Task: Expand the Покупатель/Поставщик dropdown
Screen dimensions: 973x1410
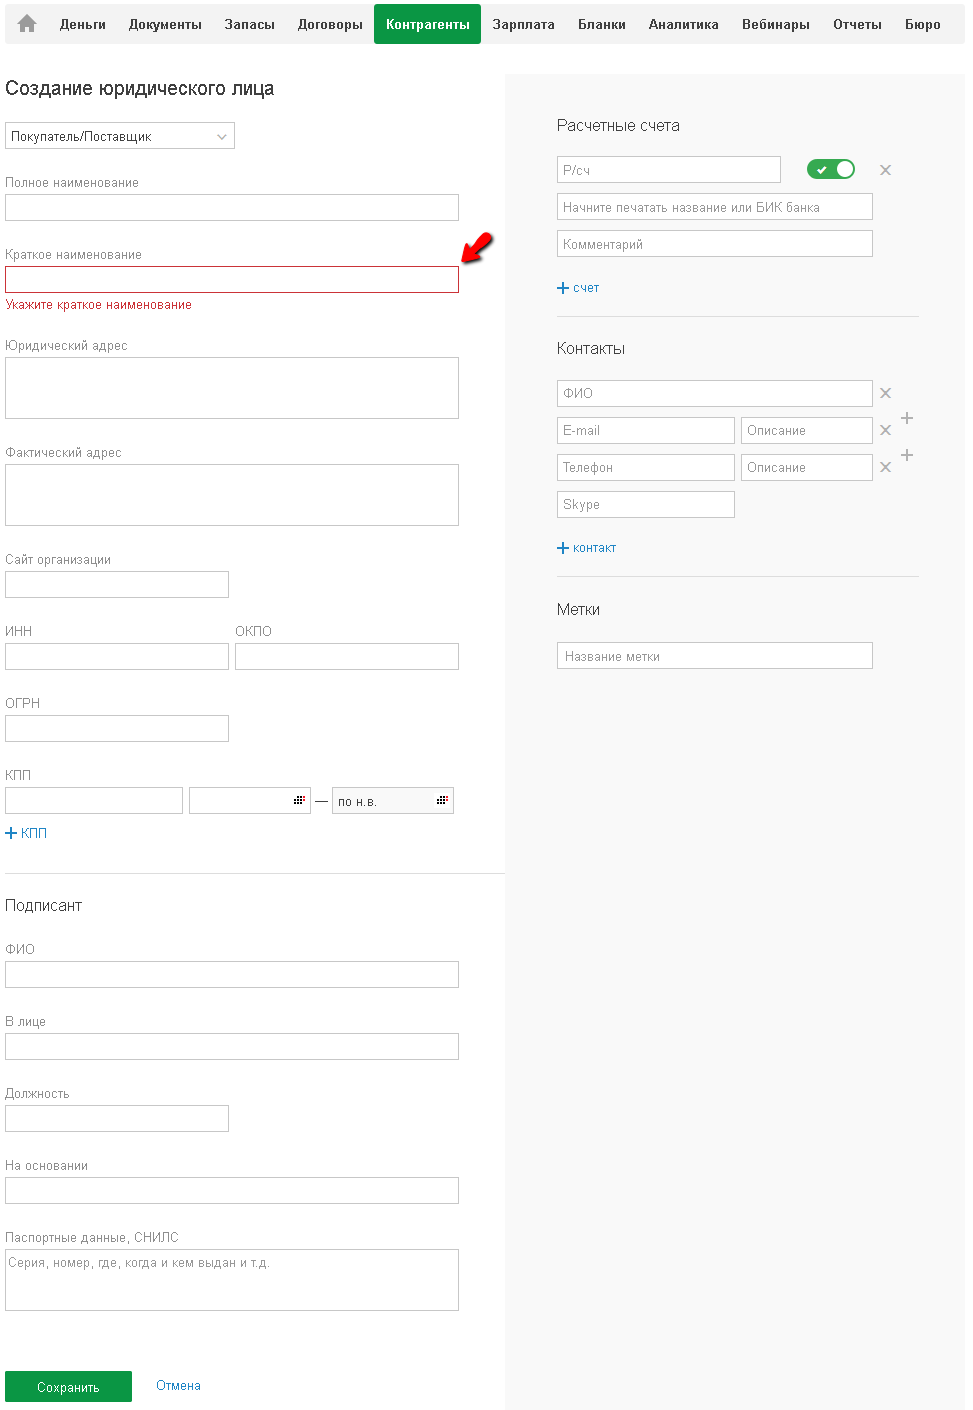Action: pyautogui.click(x=120, y=136)
